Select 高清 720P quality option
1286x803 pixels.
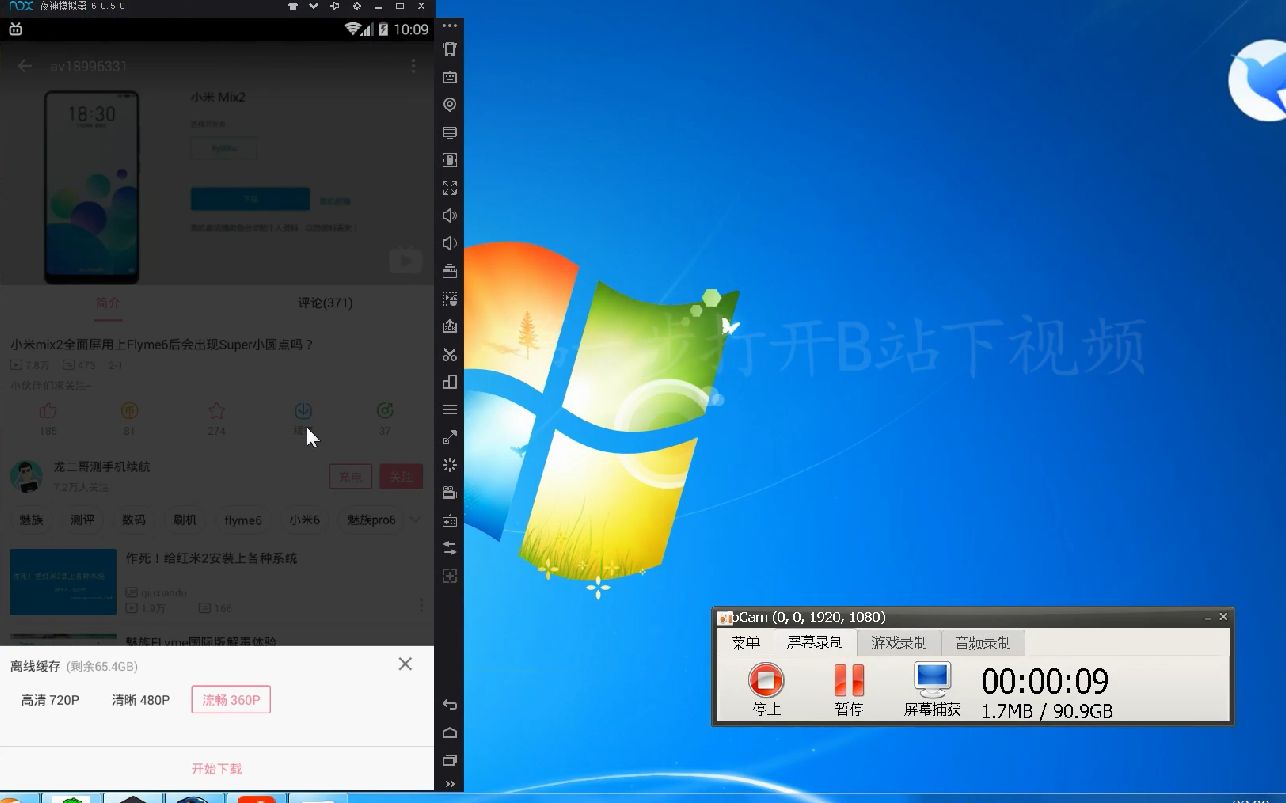tap(50, 700)
